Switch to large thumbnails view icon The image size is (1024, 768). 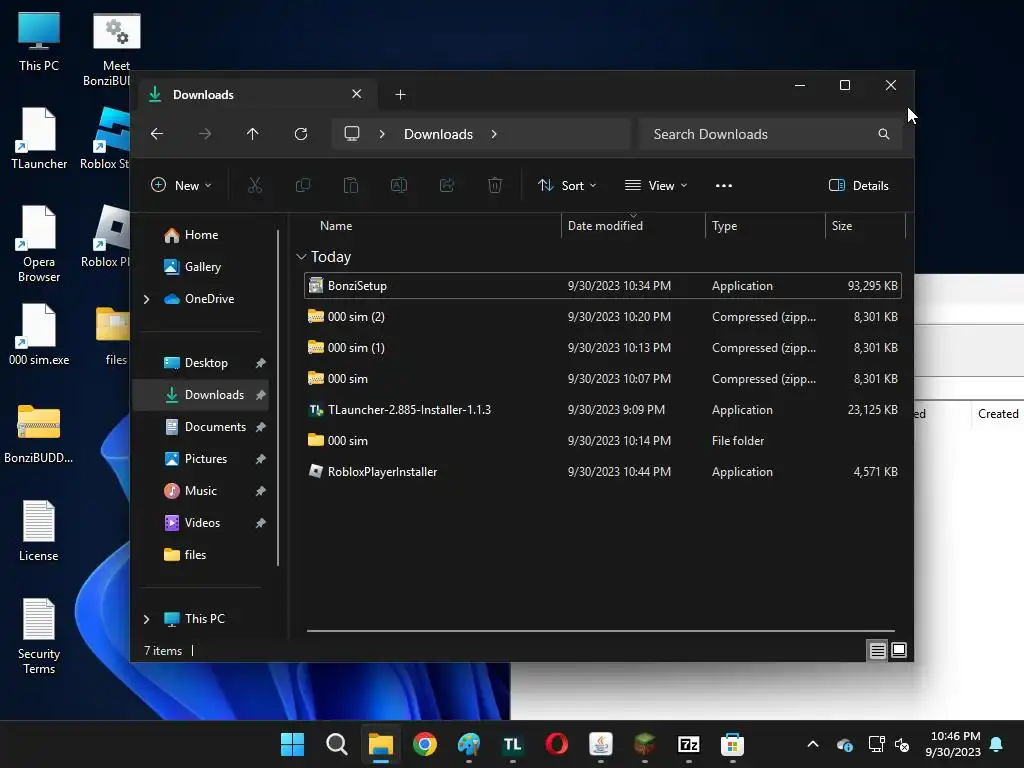click(899, 650)
